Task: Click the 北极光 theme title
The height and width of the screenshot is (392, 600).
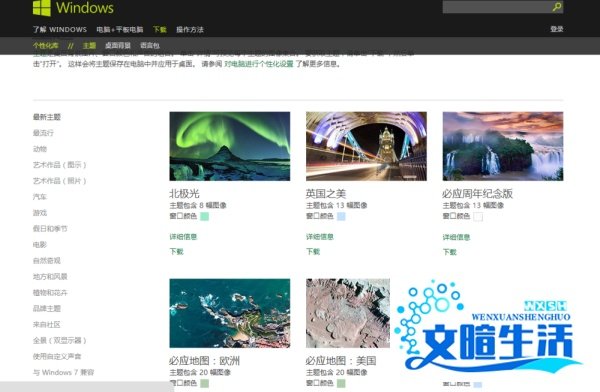Action: click(x=184, y=194)
